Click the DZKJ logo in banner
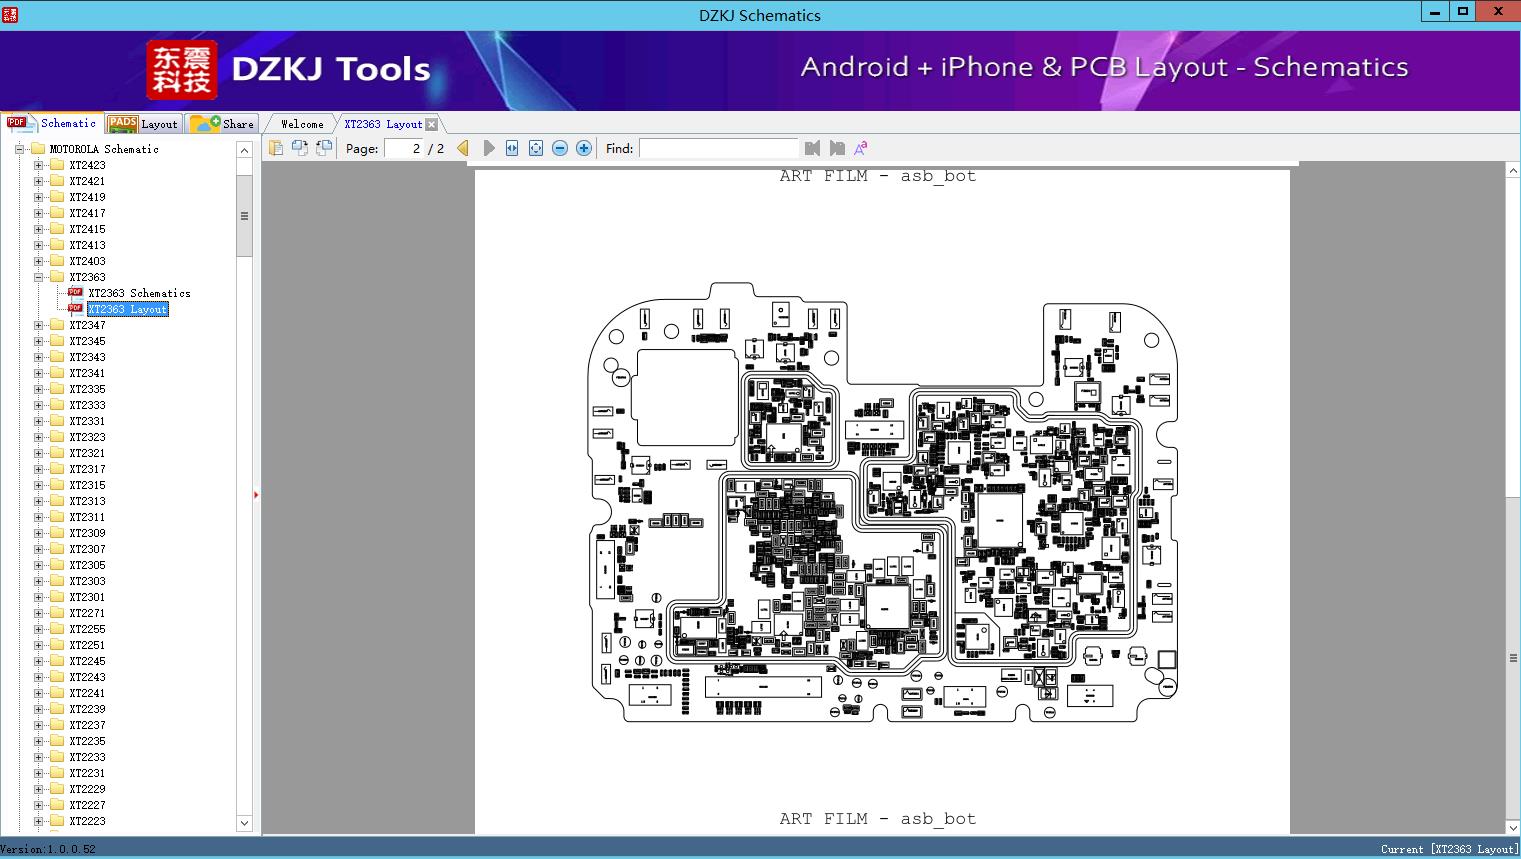This screenshot has width=1521, height=859. click(x=181, y=70)
